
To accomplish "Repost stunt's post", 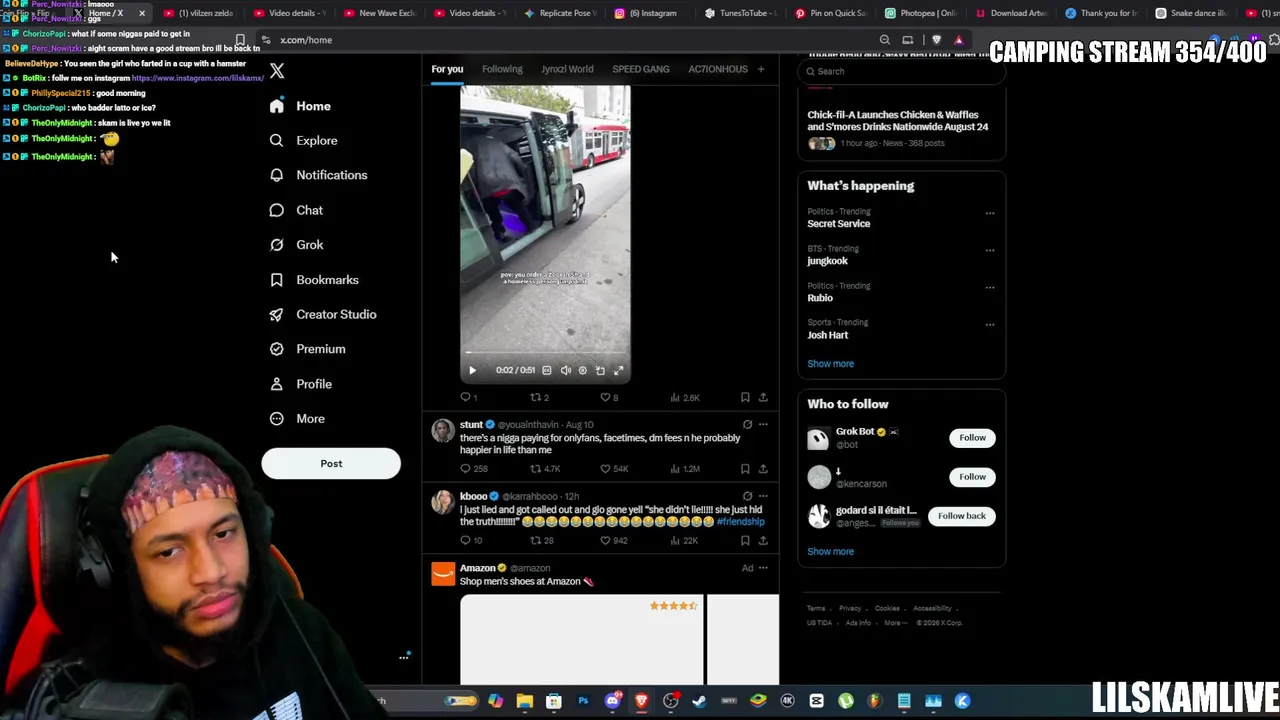I will coord(545,469).
